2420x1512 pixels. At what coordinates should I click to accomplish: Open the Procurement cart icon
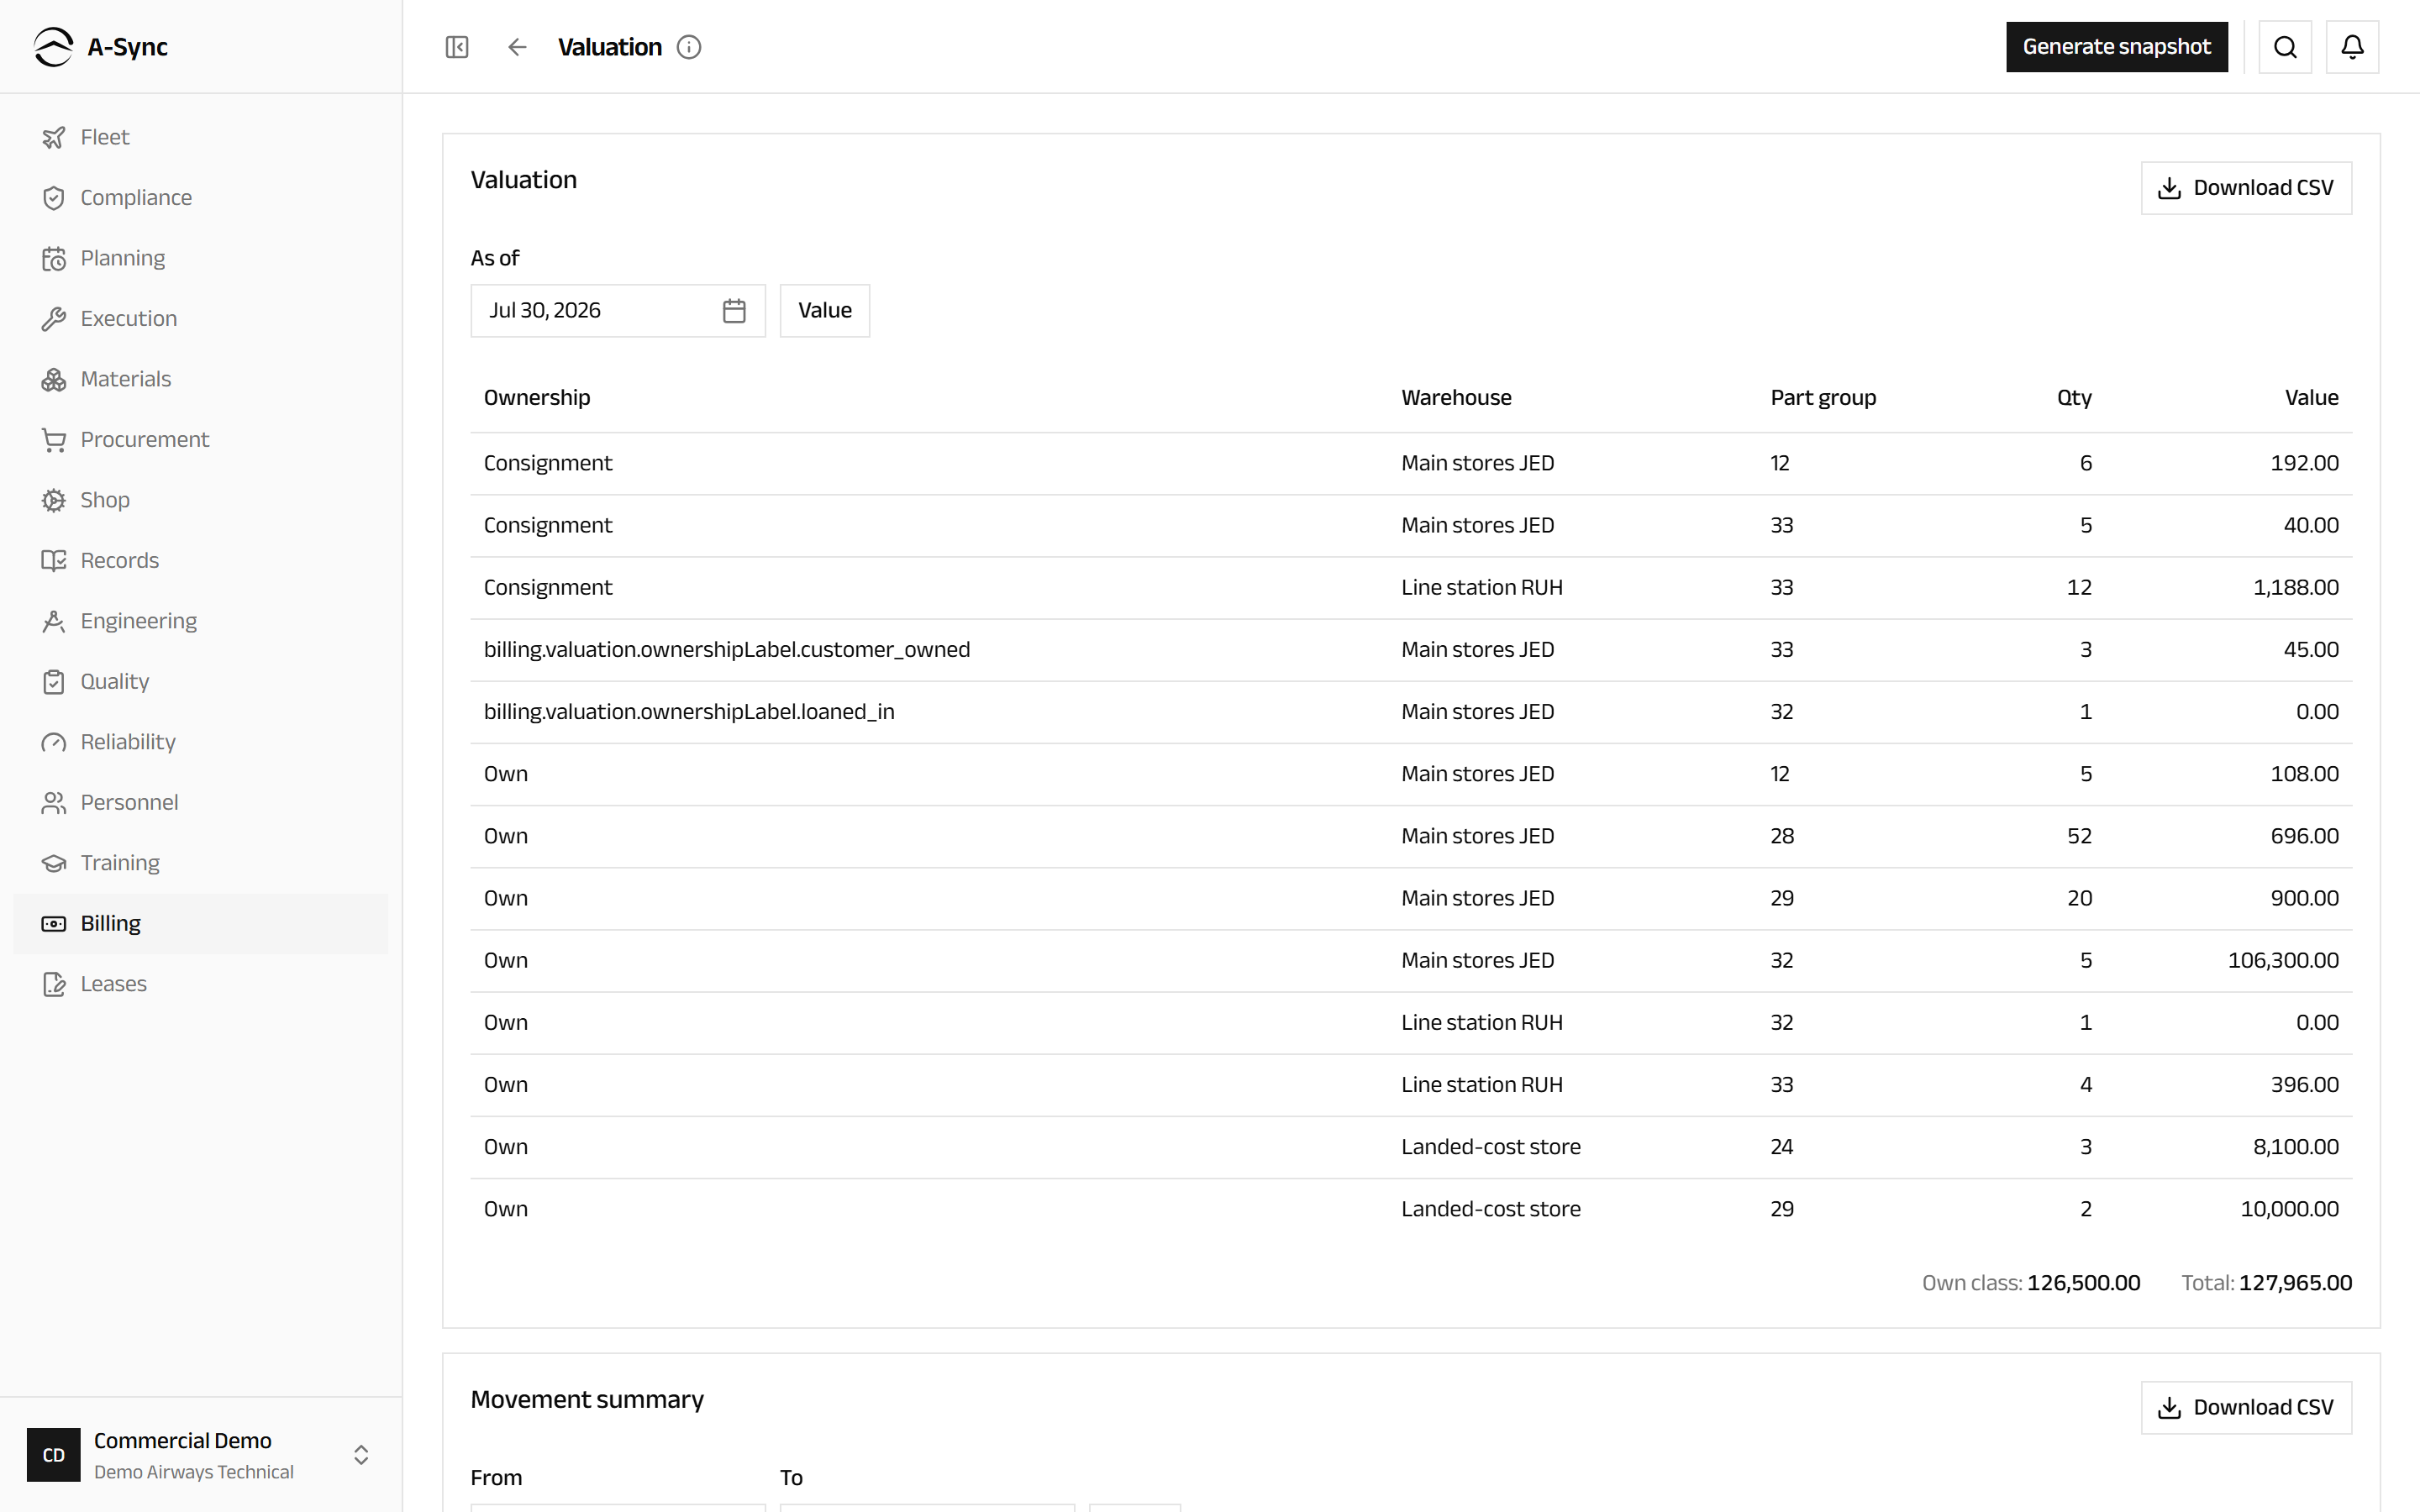[x=54, y=440]
